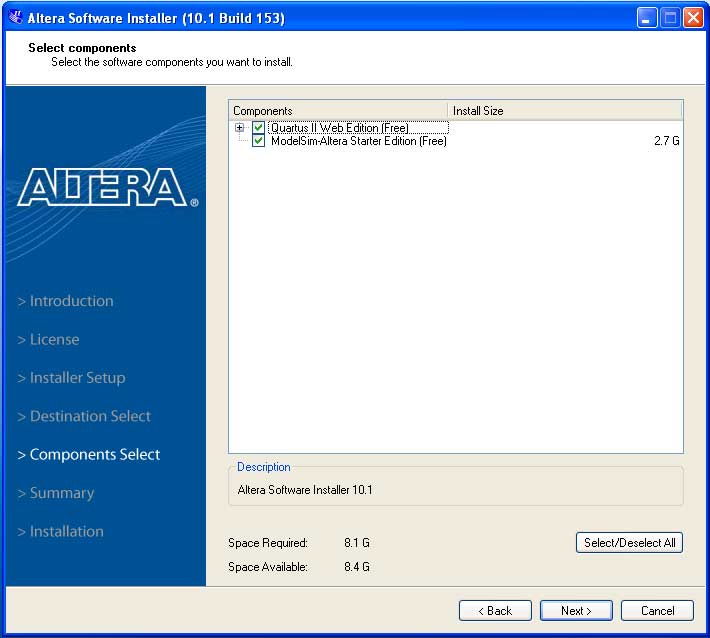The height and width of the screenshot is (638, 710).
Task: Select the Quartus II Web Edition row label
Action: [339, 128]
